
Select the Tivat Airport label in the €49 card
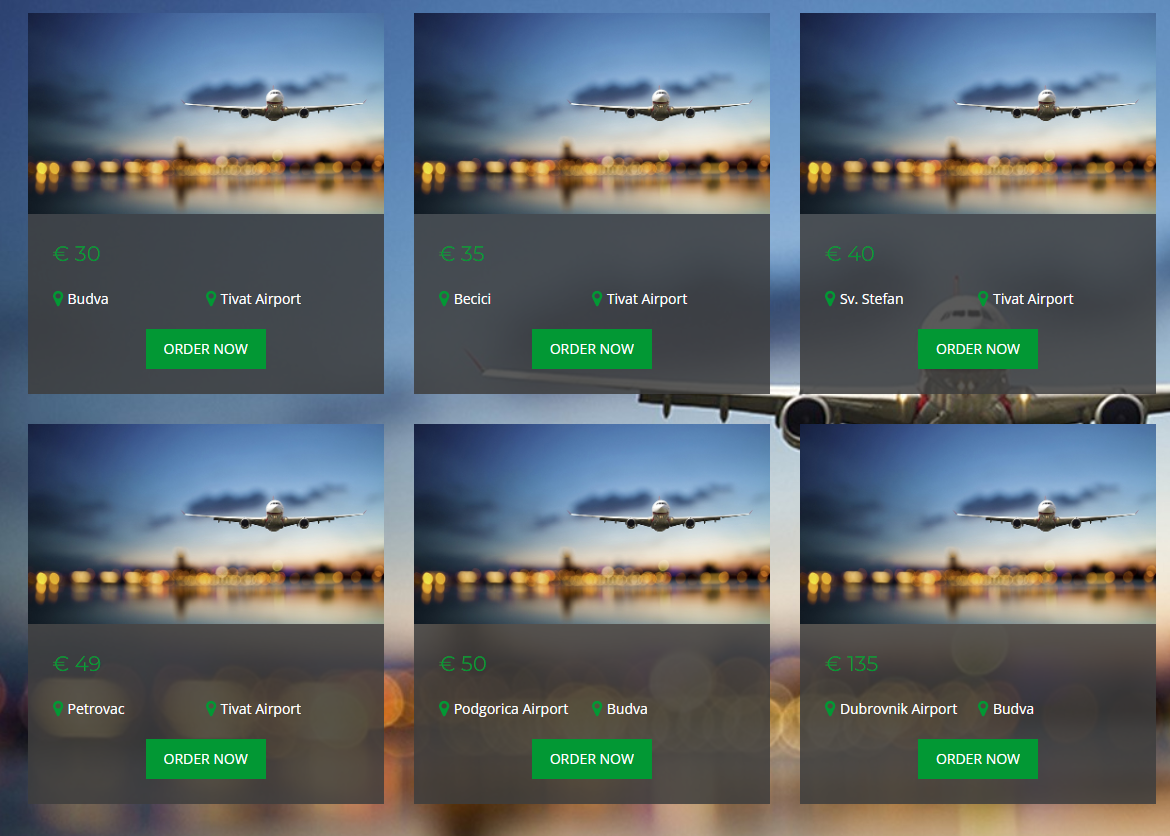[260, 709]
